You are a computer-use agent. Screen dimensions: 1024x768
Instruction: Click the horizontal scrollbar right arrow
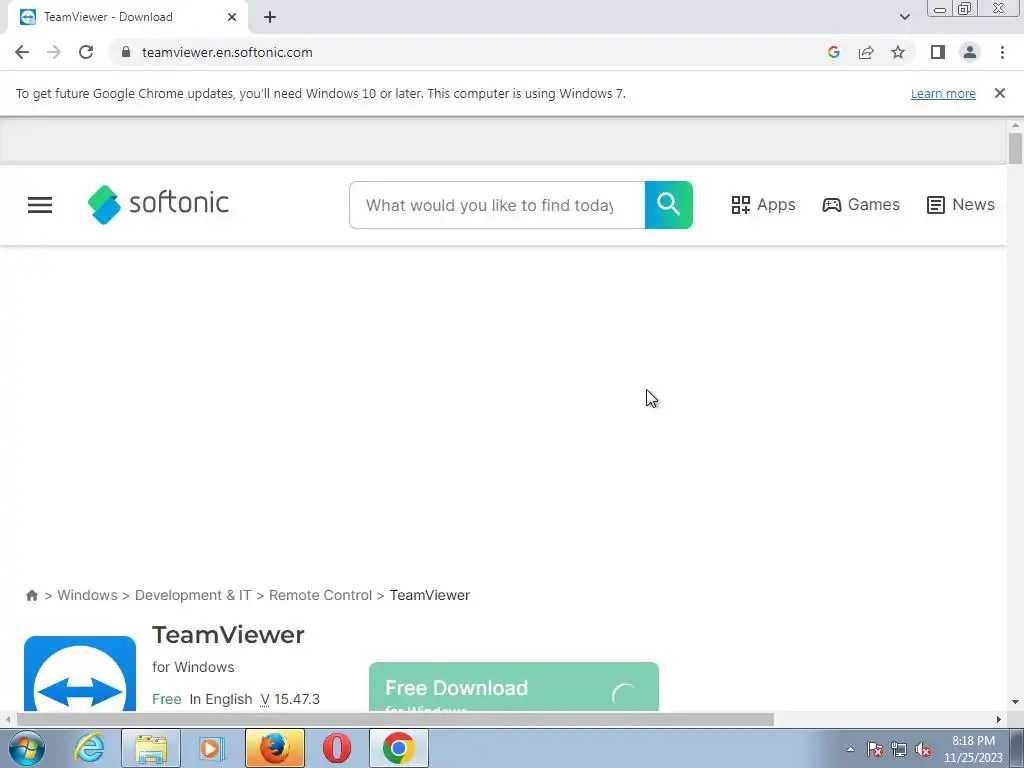(x=999, y=720)
